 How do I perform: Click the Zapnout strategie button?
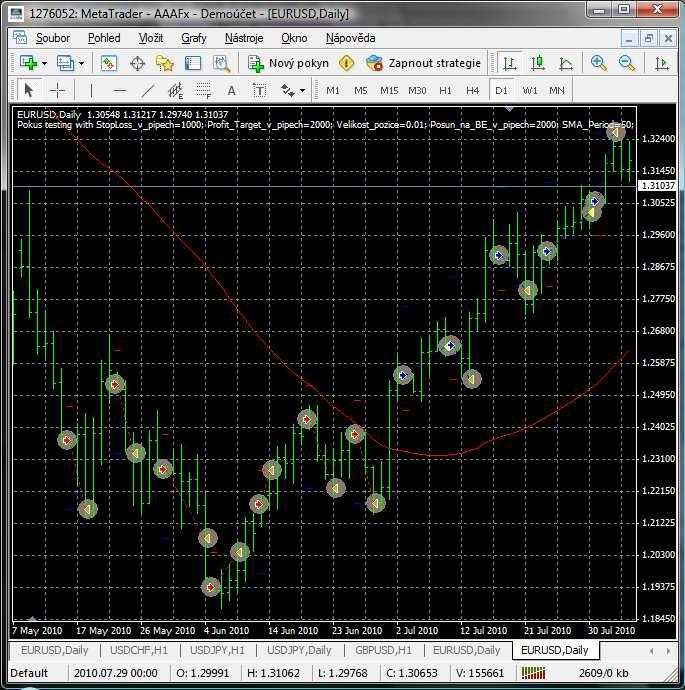click(423, 63)
